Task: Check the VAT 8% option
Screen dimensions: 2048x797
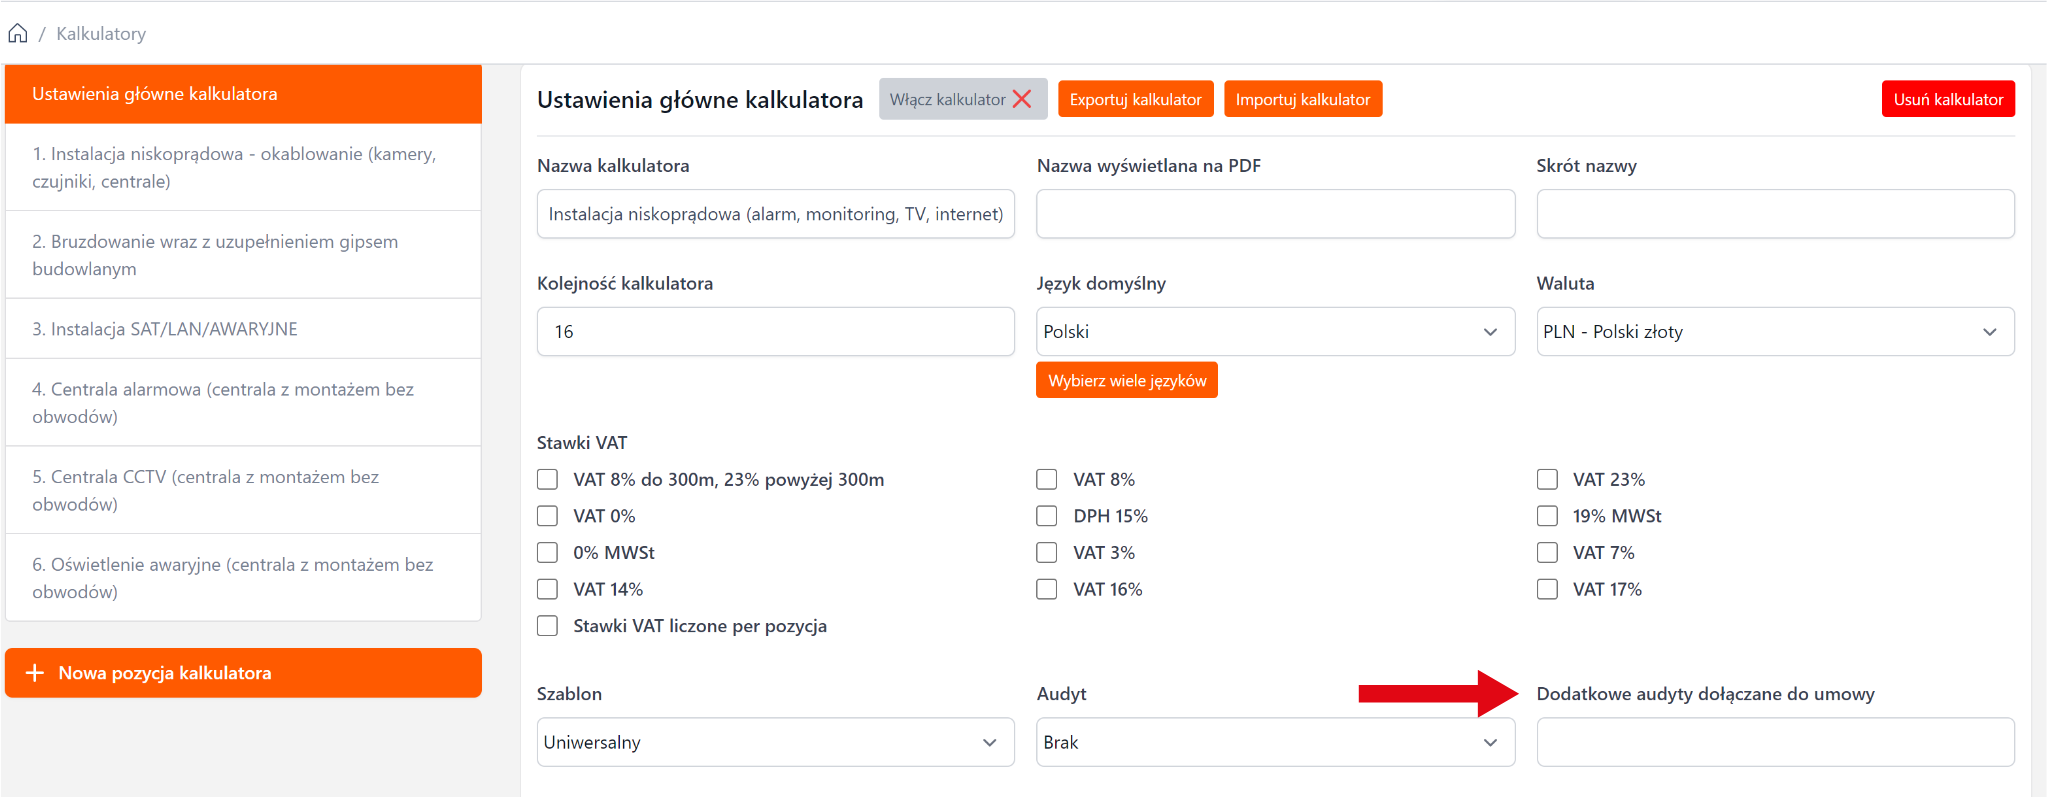Action: 1047,480
